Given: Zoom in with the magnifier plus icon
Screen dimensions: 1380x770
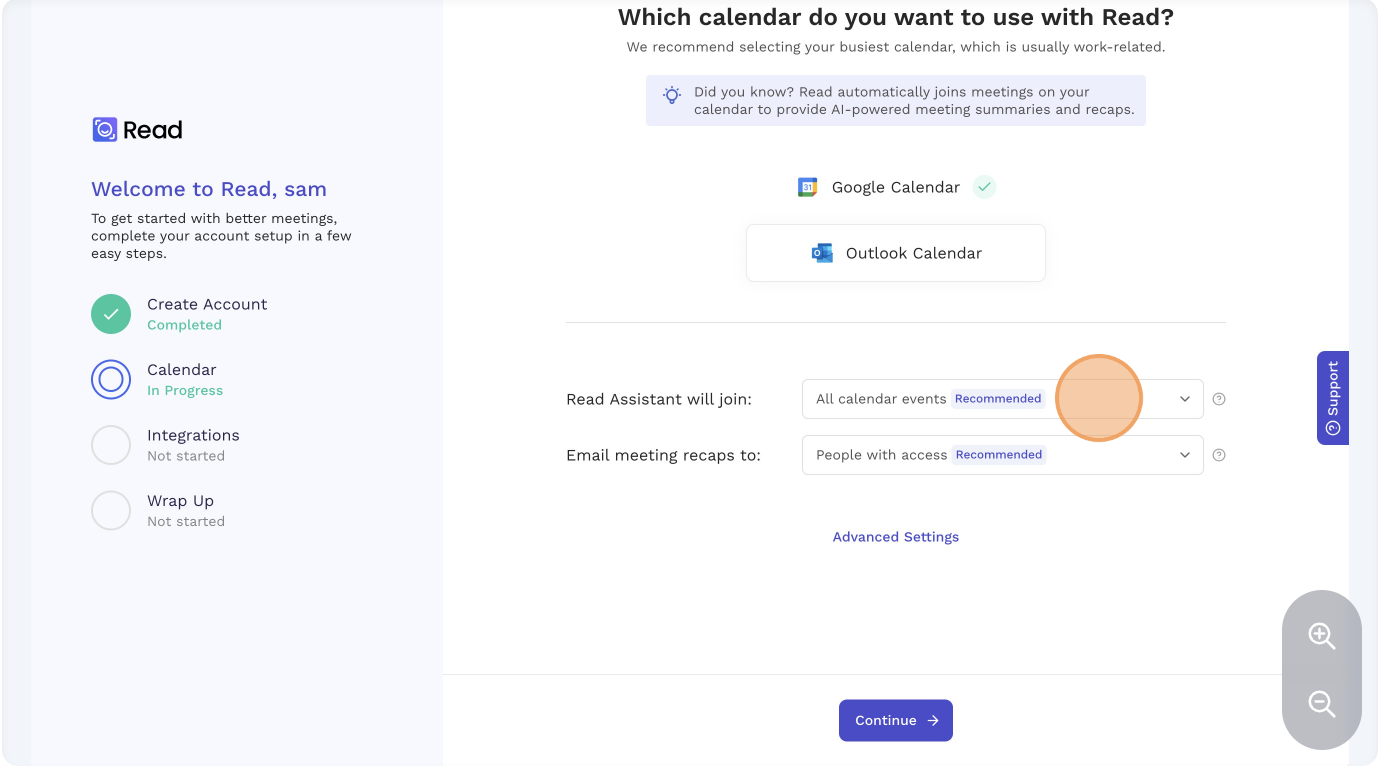Looking at the screenshot, I should [1322, 636].
